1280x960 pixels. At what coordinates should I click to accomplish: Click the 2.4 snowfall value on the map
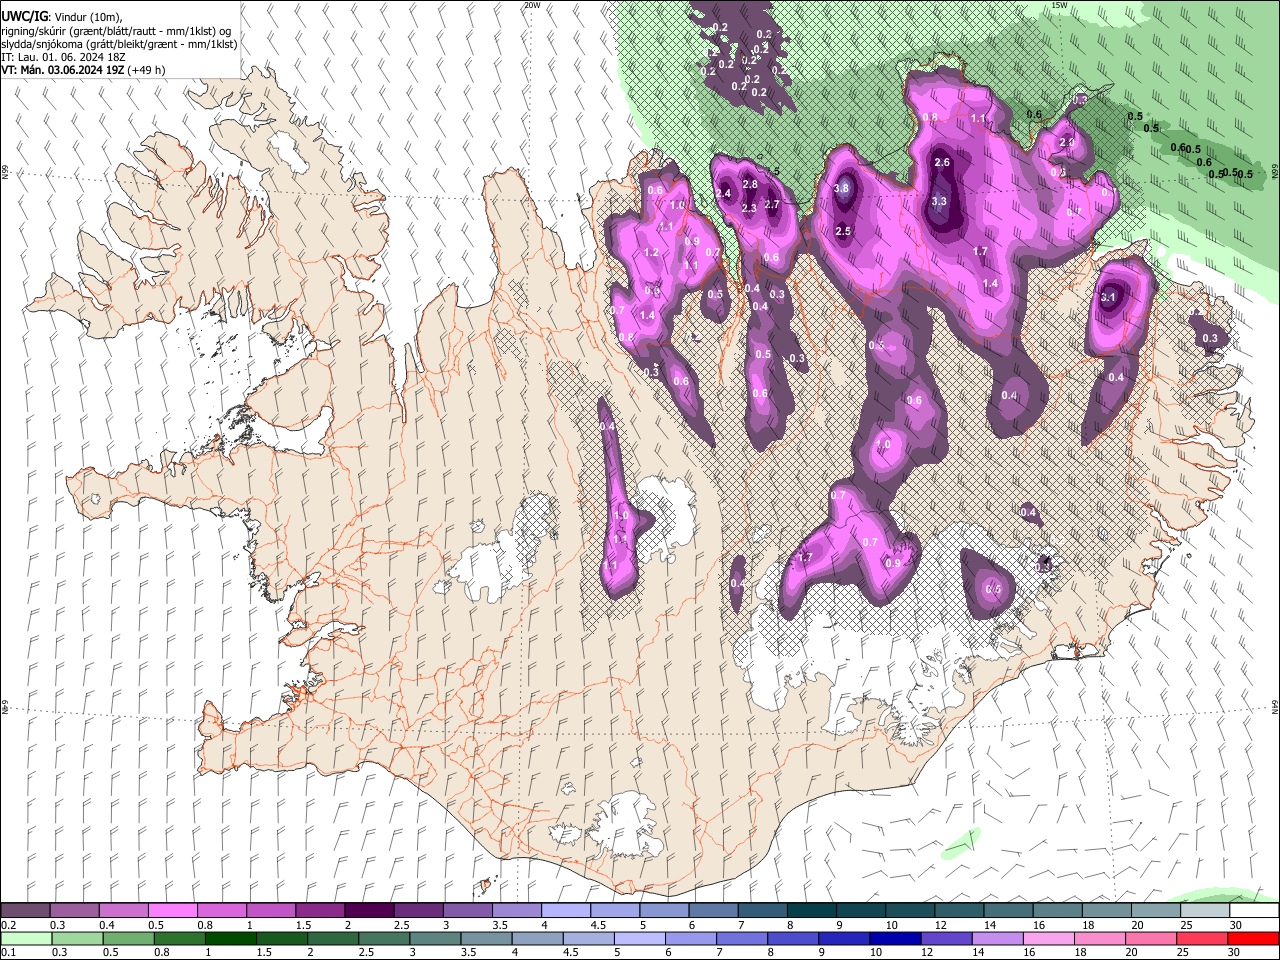[724, 193]
